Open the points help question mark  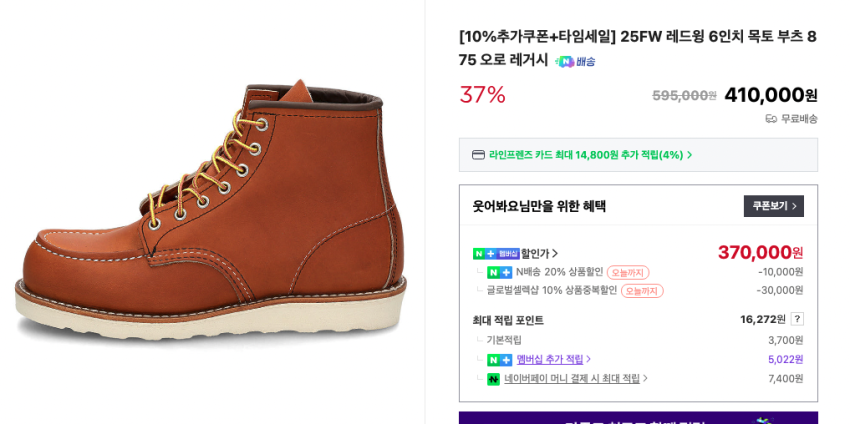(x=797, y=319)
